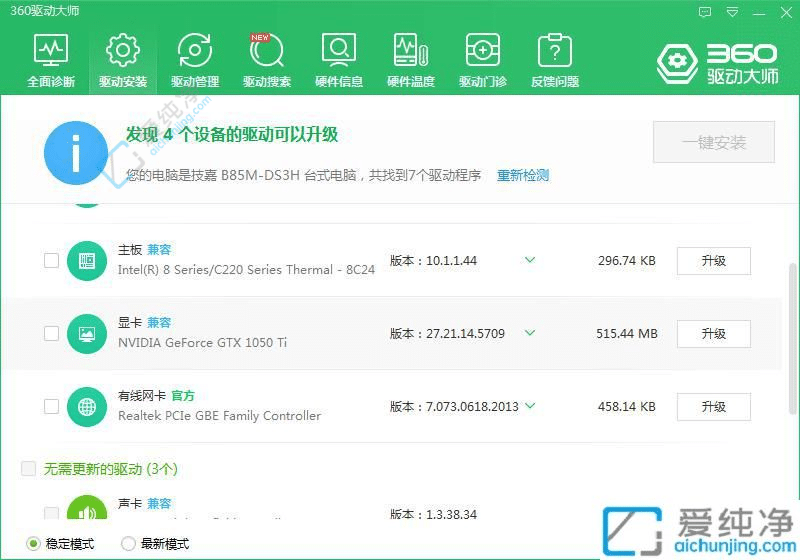Click the 声卡 sound card device icon
The image size is (800, 560).
87,507
